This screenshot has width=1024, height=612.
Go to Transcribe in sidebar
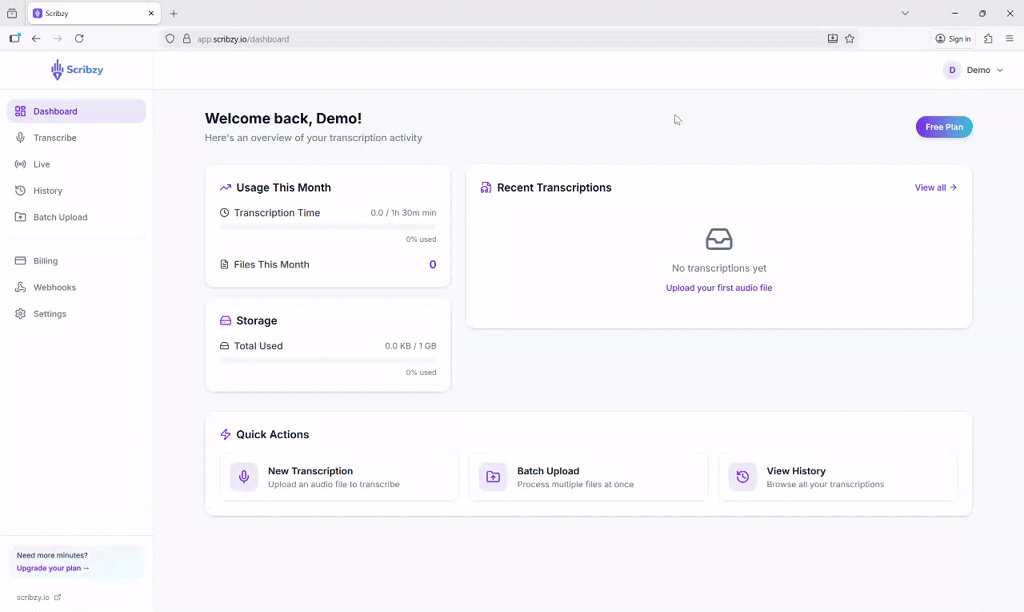coord(55,138)
